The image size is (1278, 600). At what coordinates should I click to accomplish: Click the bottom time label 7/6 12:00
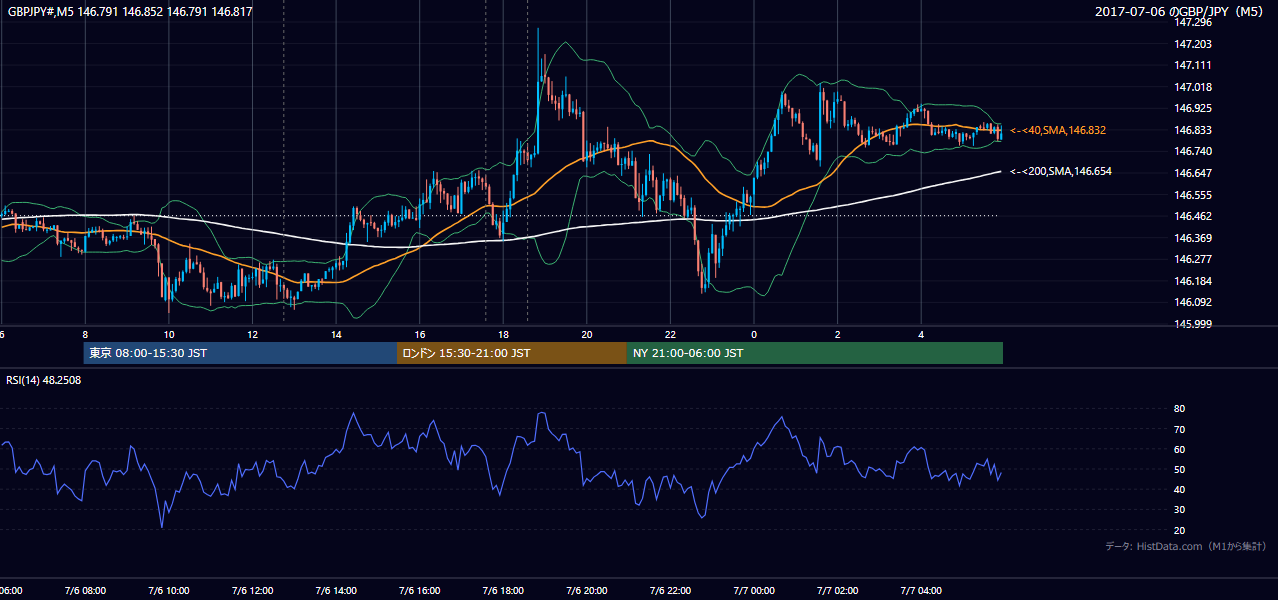point(252,591)
